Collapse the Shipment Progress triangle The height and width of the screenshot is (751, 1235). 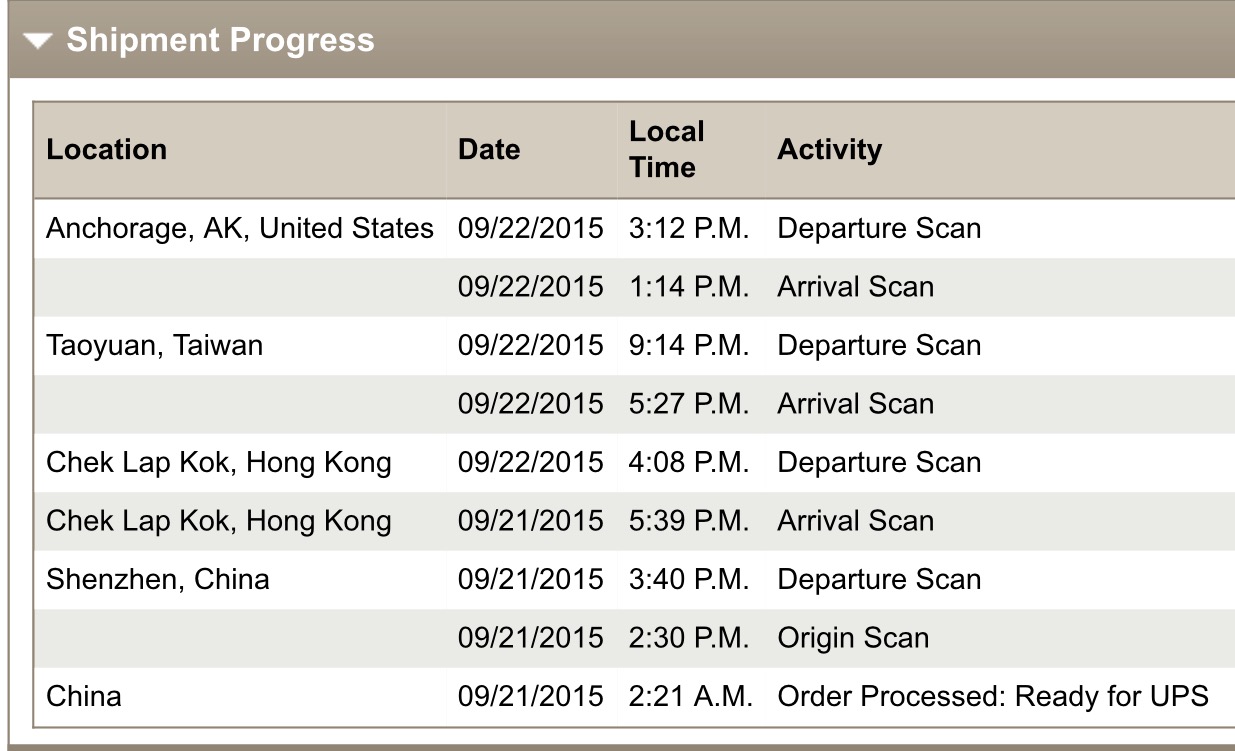pyautogui.click(x=38, y=41)
